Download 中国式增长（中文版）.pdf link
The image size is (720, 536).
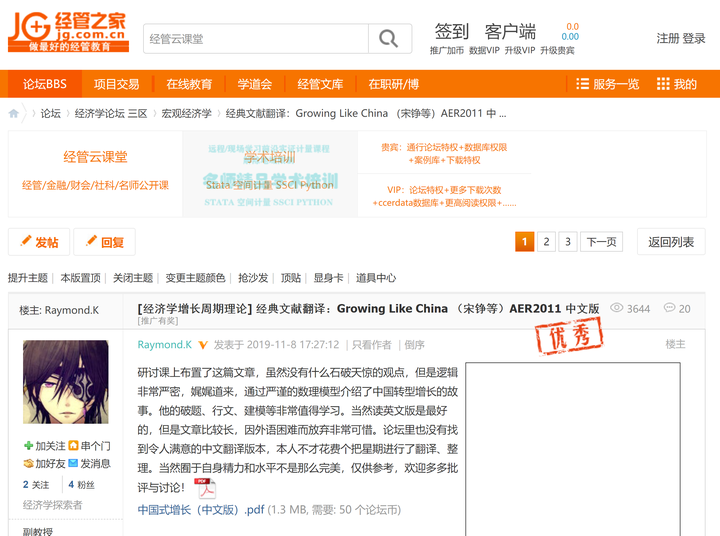pyautogui.click(x=201, y=510)
